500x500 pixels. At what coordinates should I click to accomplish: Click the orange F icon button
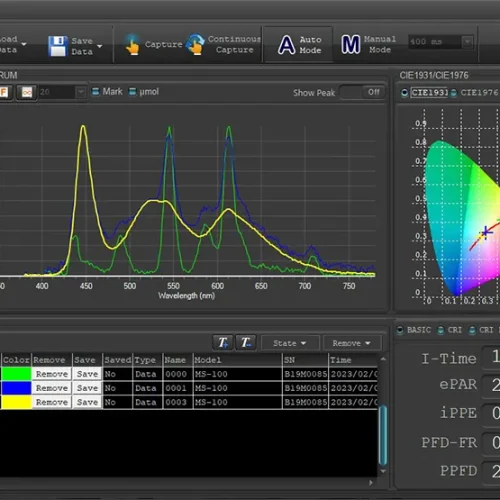point(5,92)
